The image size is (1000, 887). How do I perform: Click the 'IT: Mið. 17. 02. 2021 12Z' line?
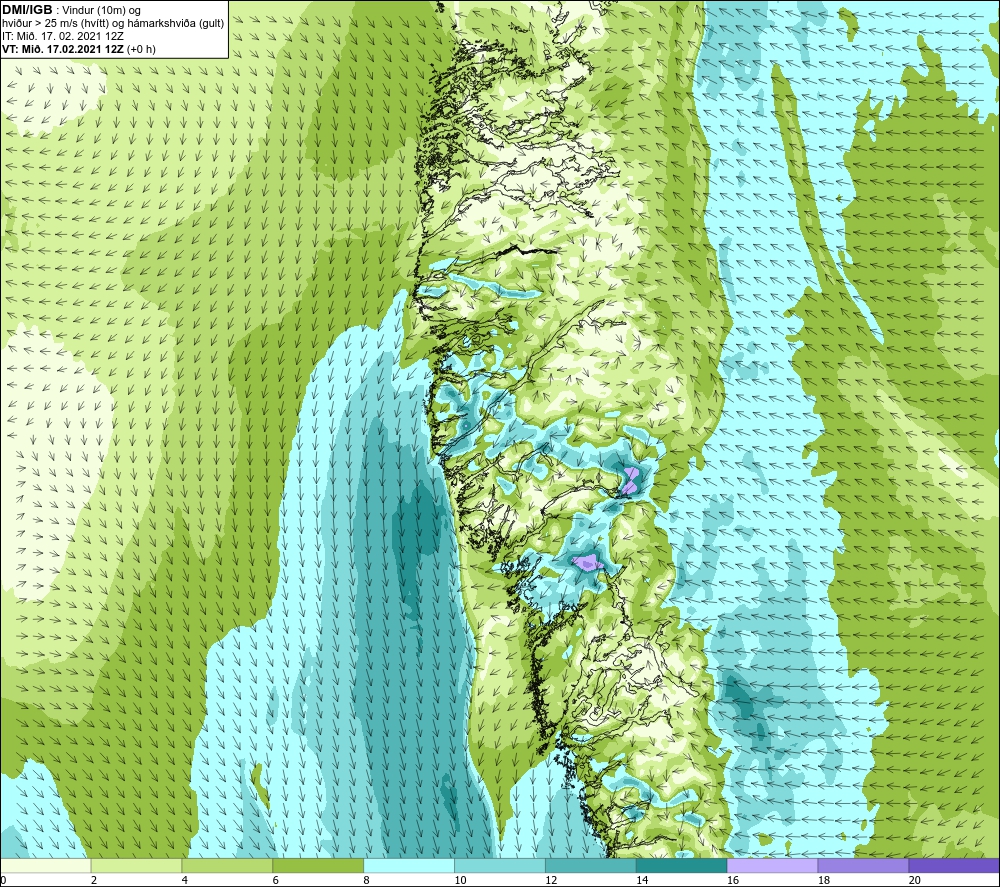click(63, 36)
